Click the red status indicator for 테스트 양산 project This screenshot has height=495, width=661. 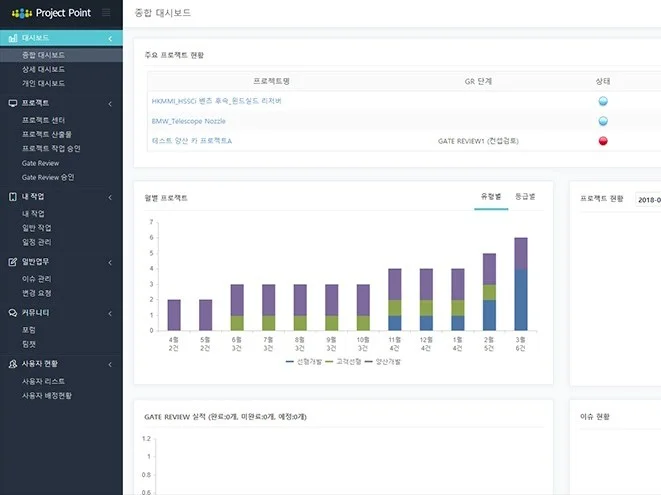(x=603, y=141)
